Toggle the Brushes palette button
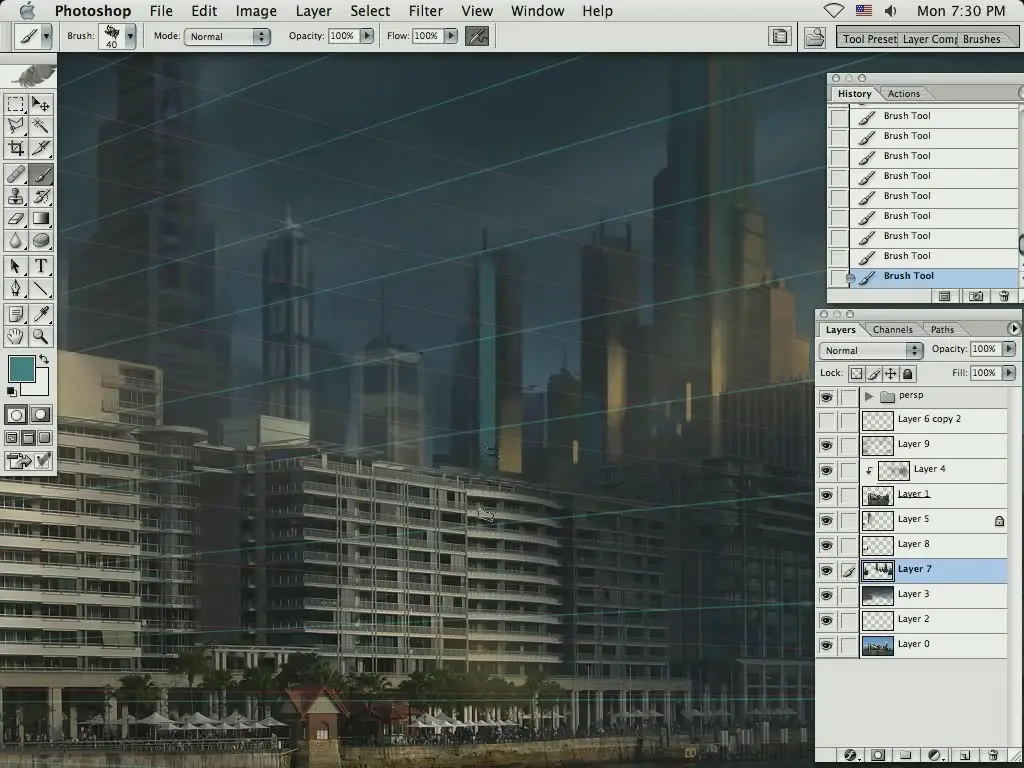This screenshot has height=768, width=1024. point(981,39)
